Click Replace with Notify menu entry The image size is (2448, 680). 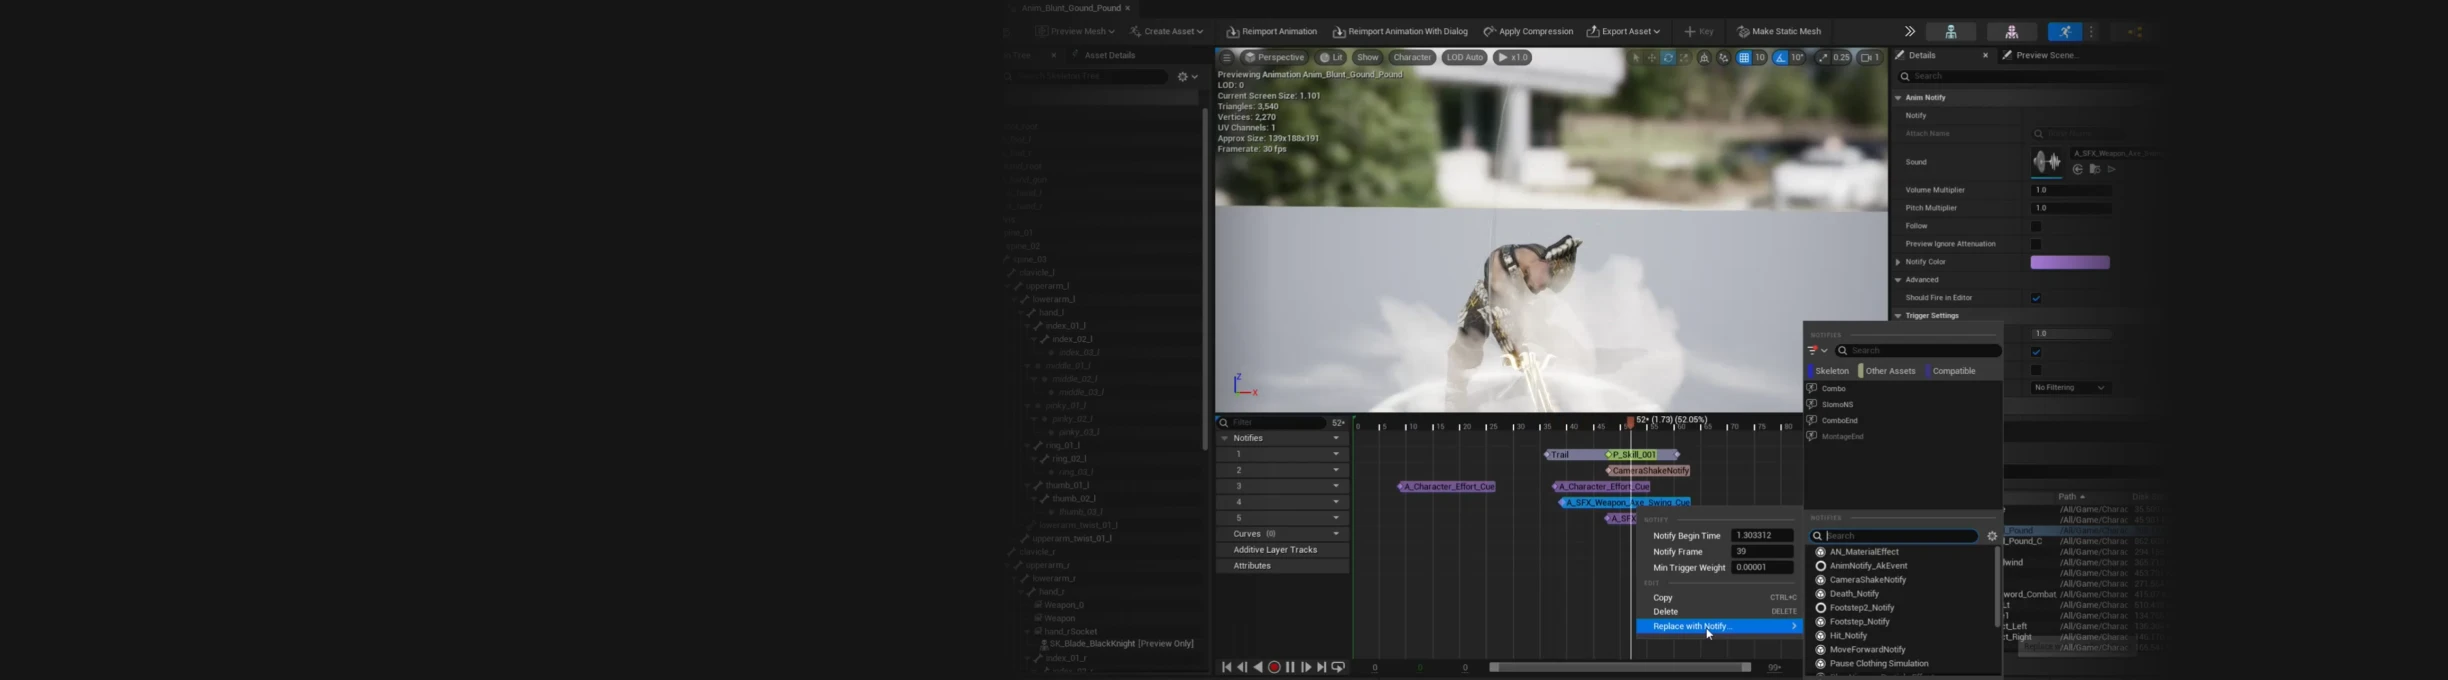[1718, 627]
